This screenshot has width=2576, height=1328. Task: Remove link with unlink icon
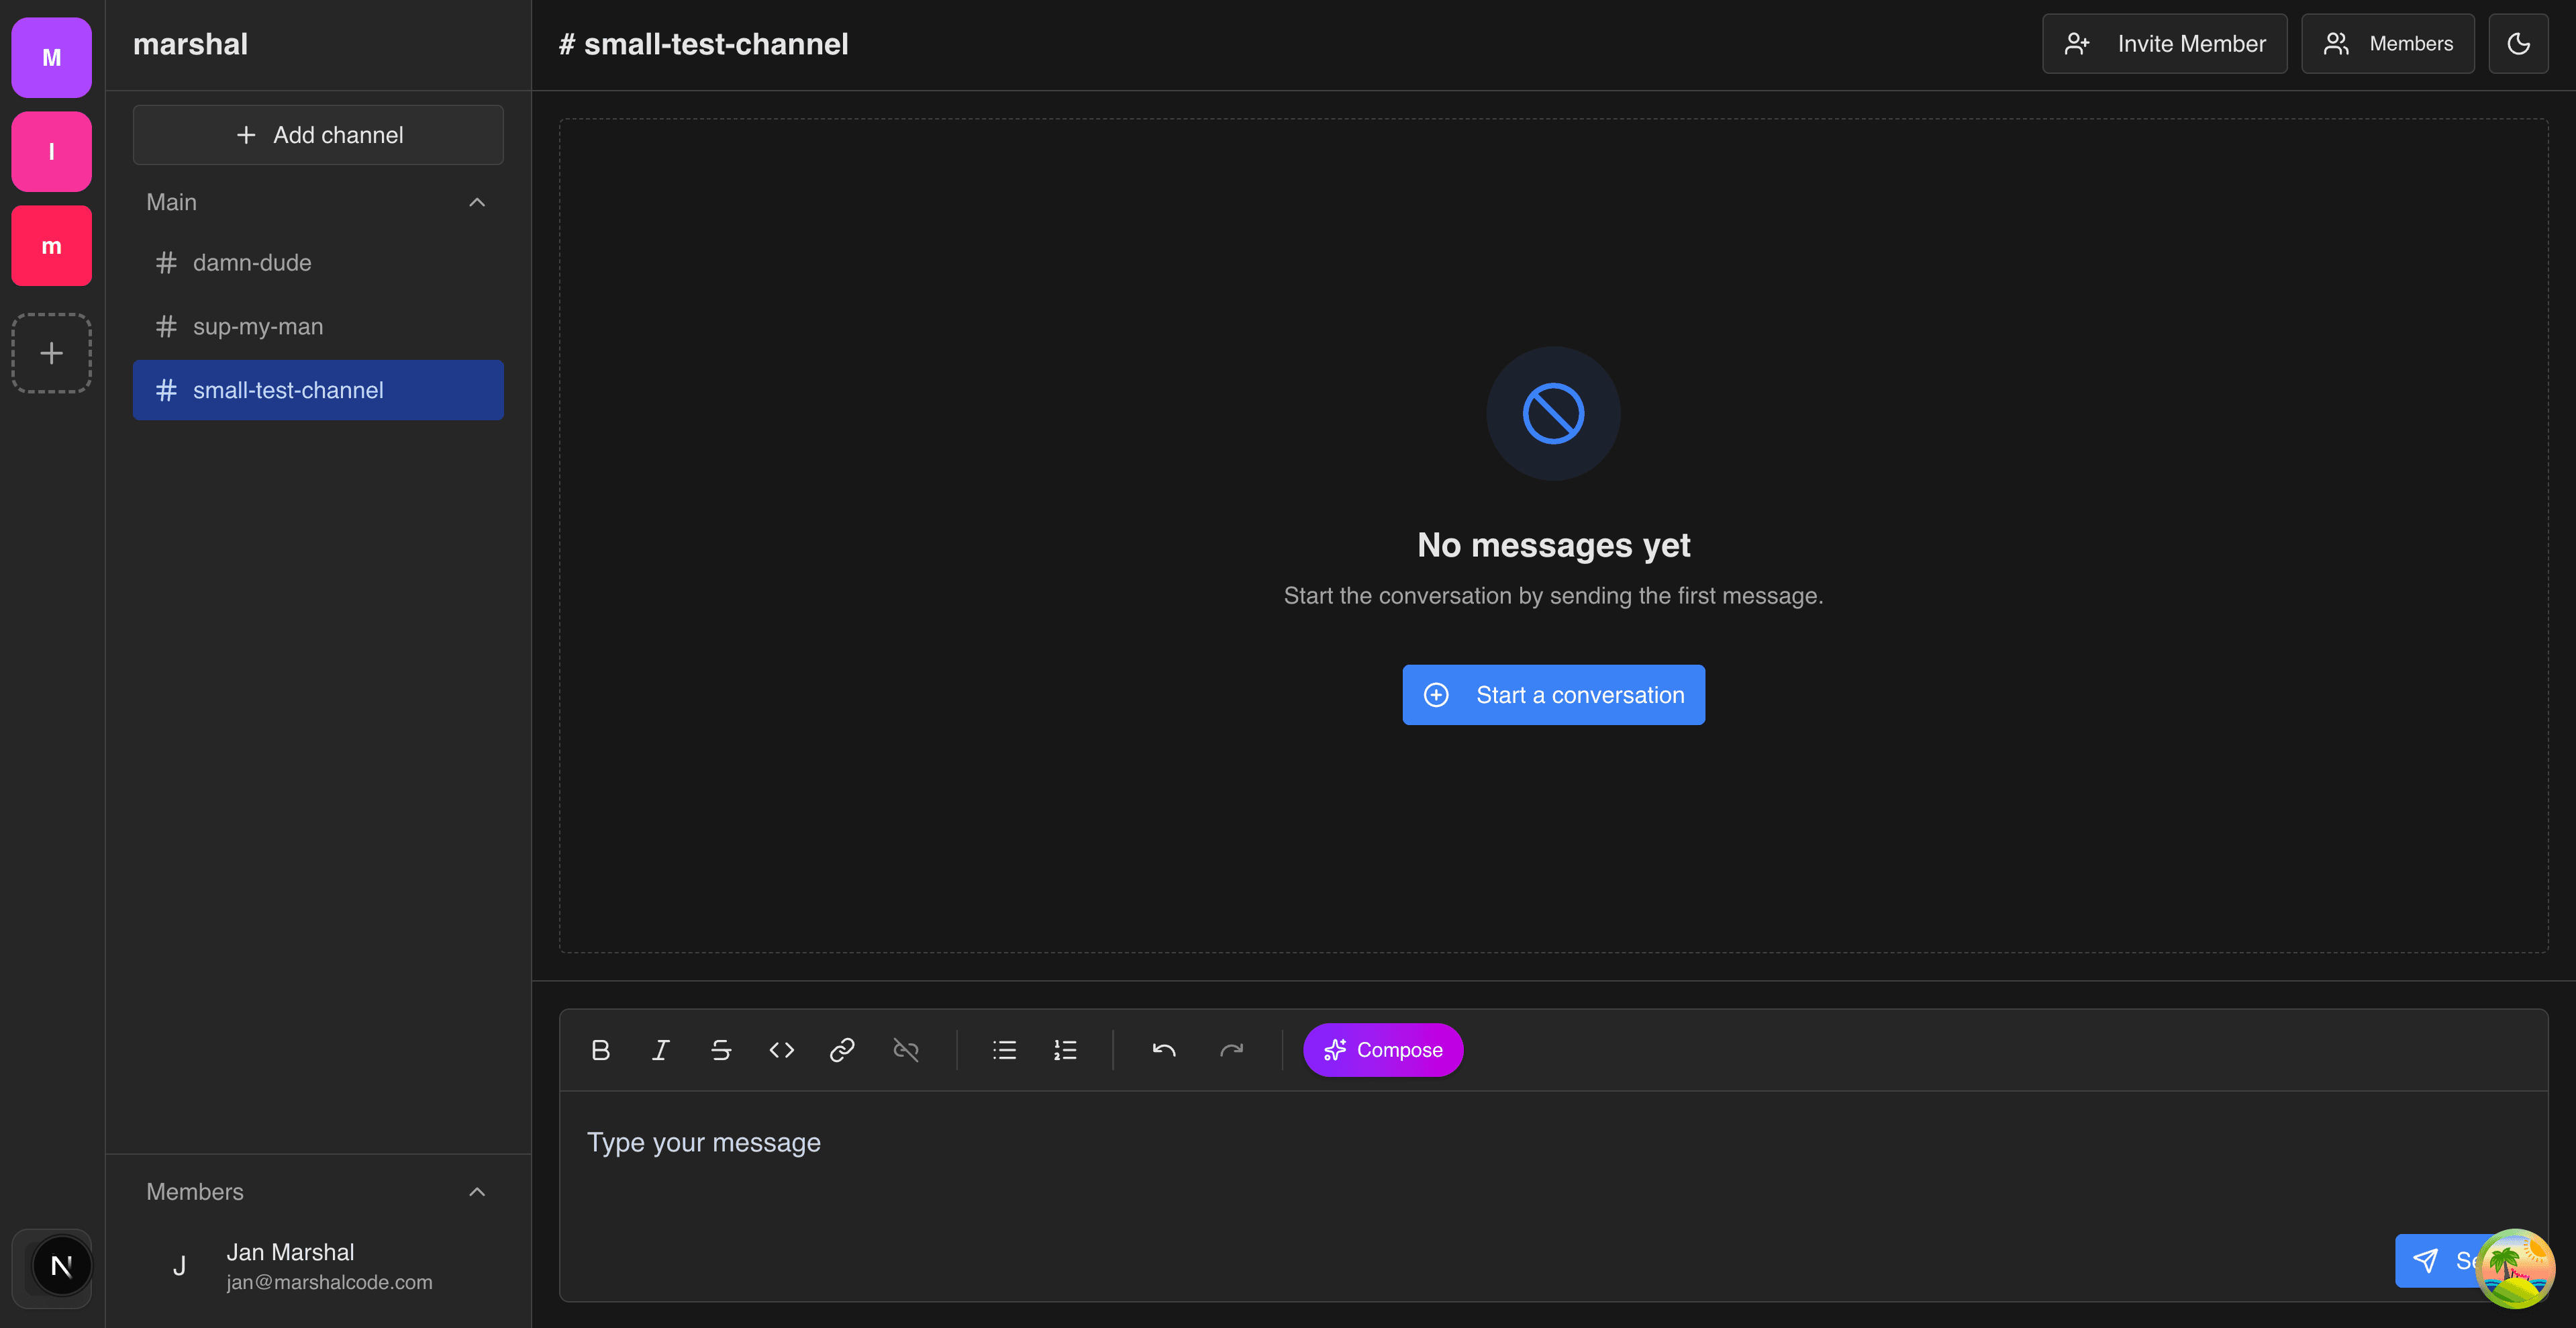(x=905, y=1050)
